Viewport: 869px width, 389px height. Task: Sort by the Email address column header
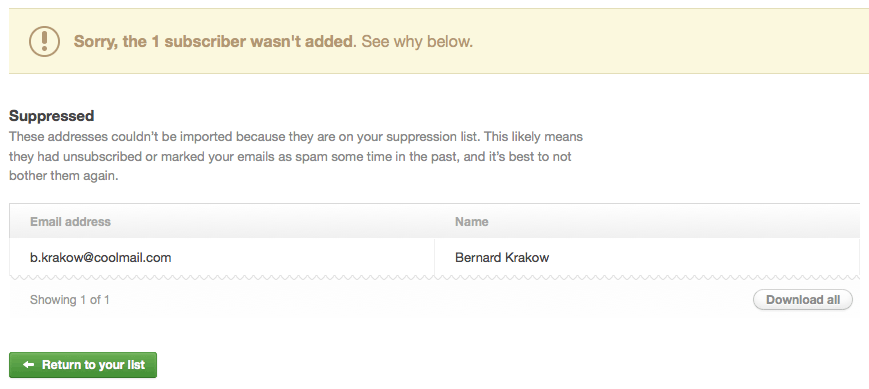click(70, 222)
